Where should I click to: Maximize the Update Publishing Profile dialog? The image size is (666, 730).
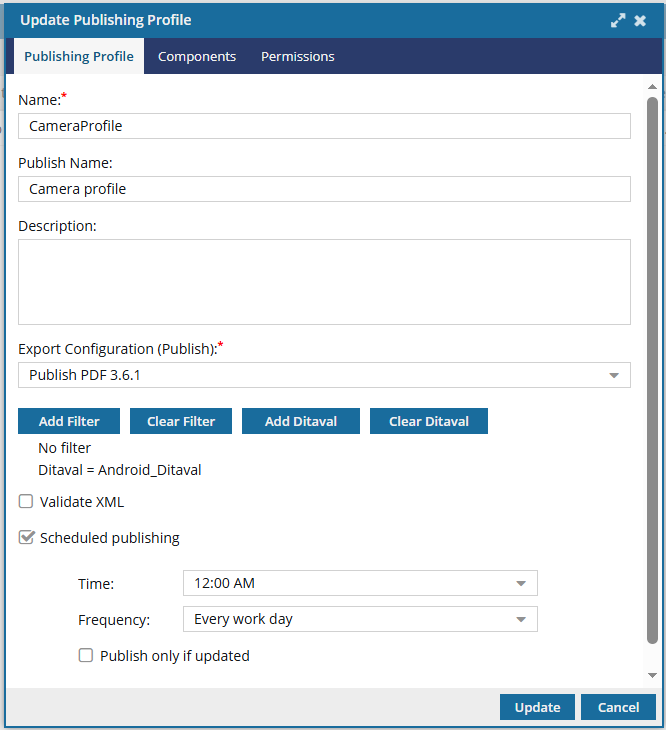pos(619,20)
